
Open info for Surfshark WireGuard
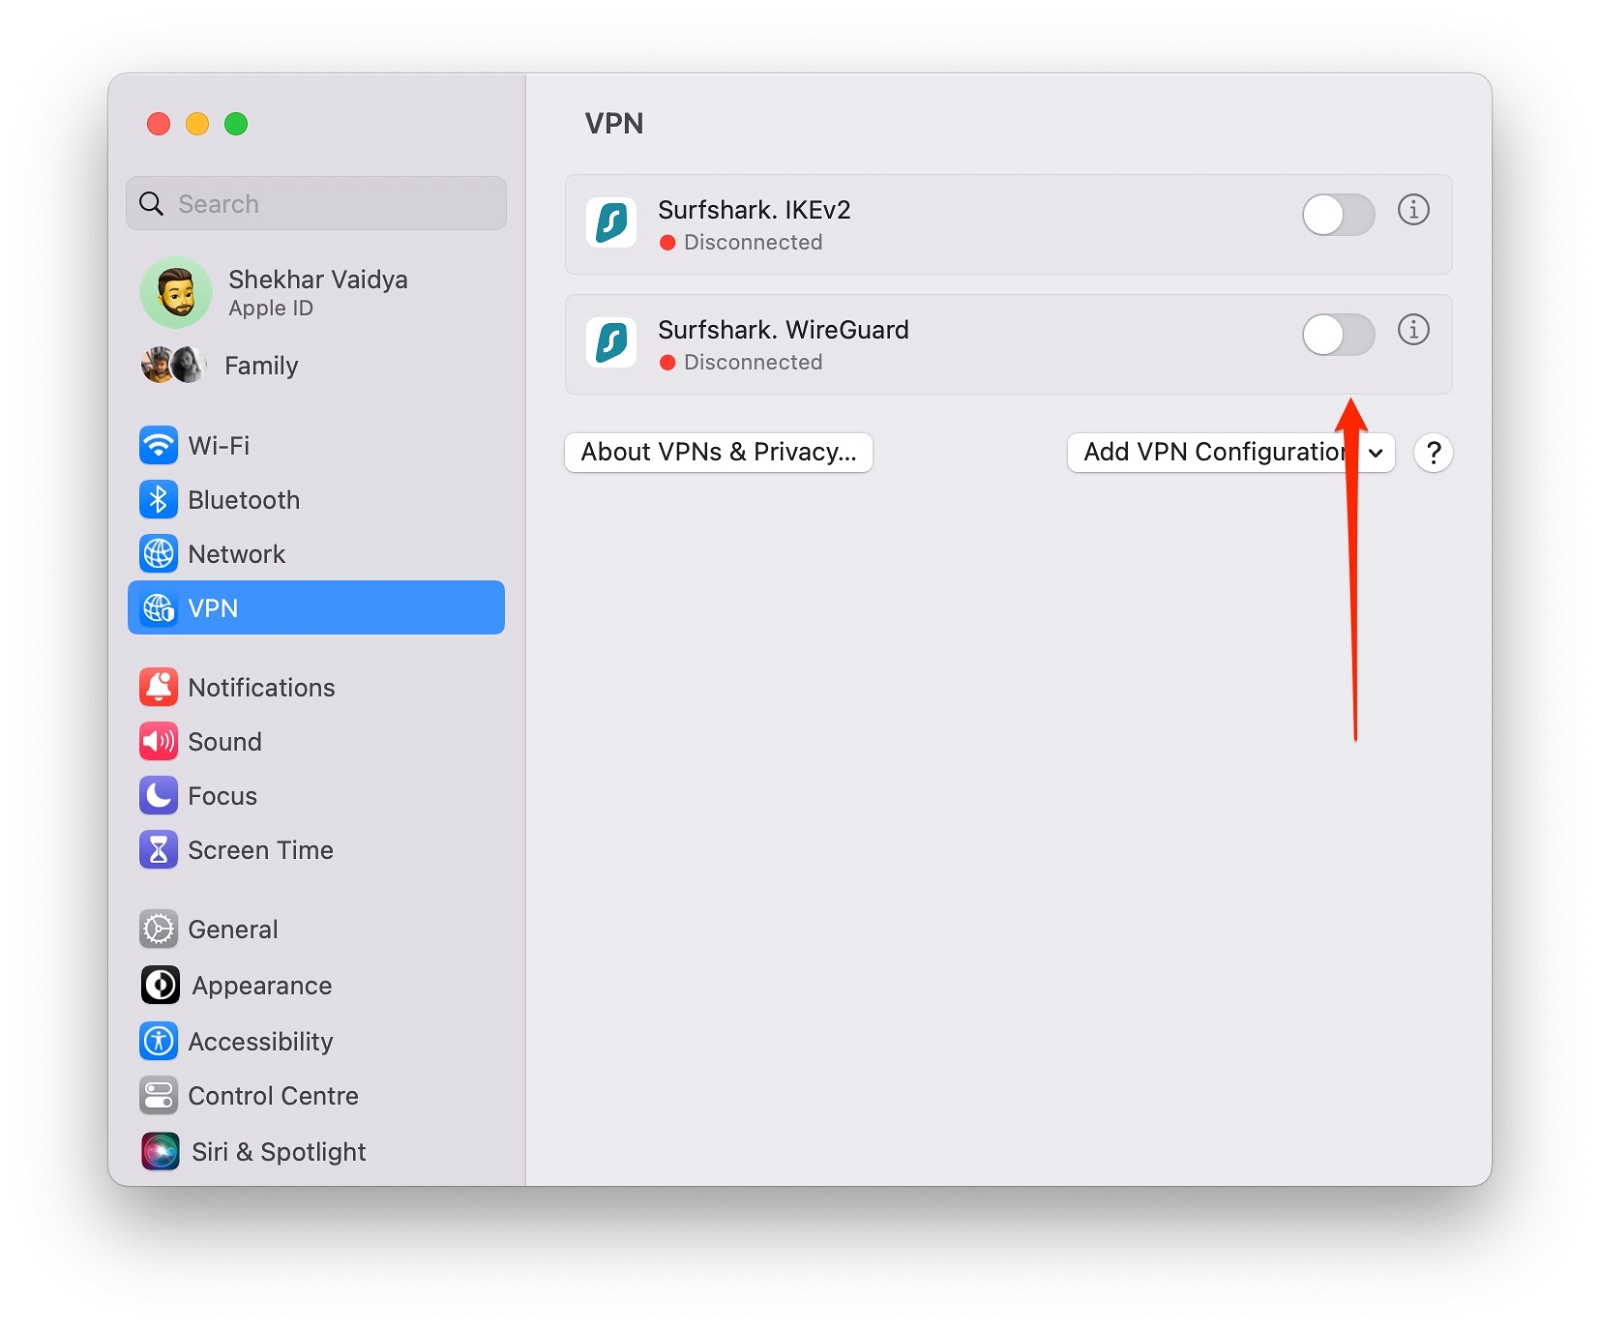(x=1413, y=330)
